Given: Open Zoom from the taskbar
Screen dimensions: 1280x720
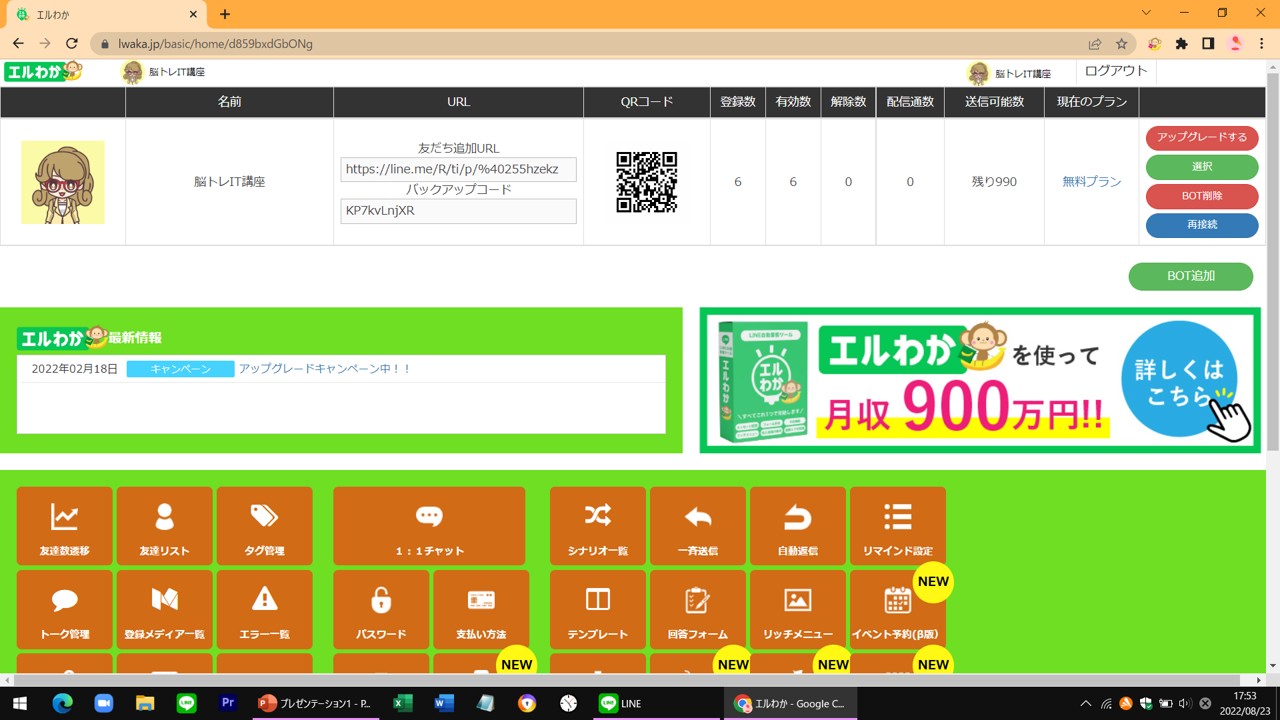Looking at the screenshot, I should pyautogui.click(x=104, y=703).
